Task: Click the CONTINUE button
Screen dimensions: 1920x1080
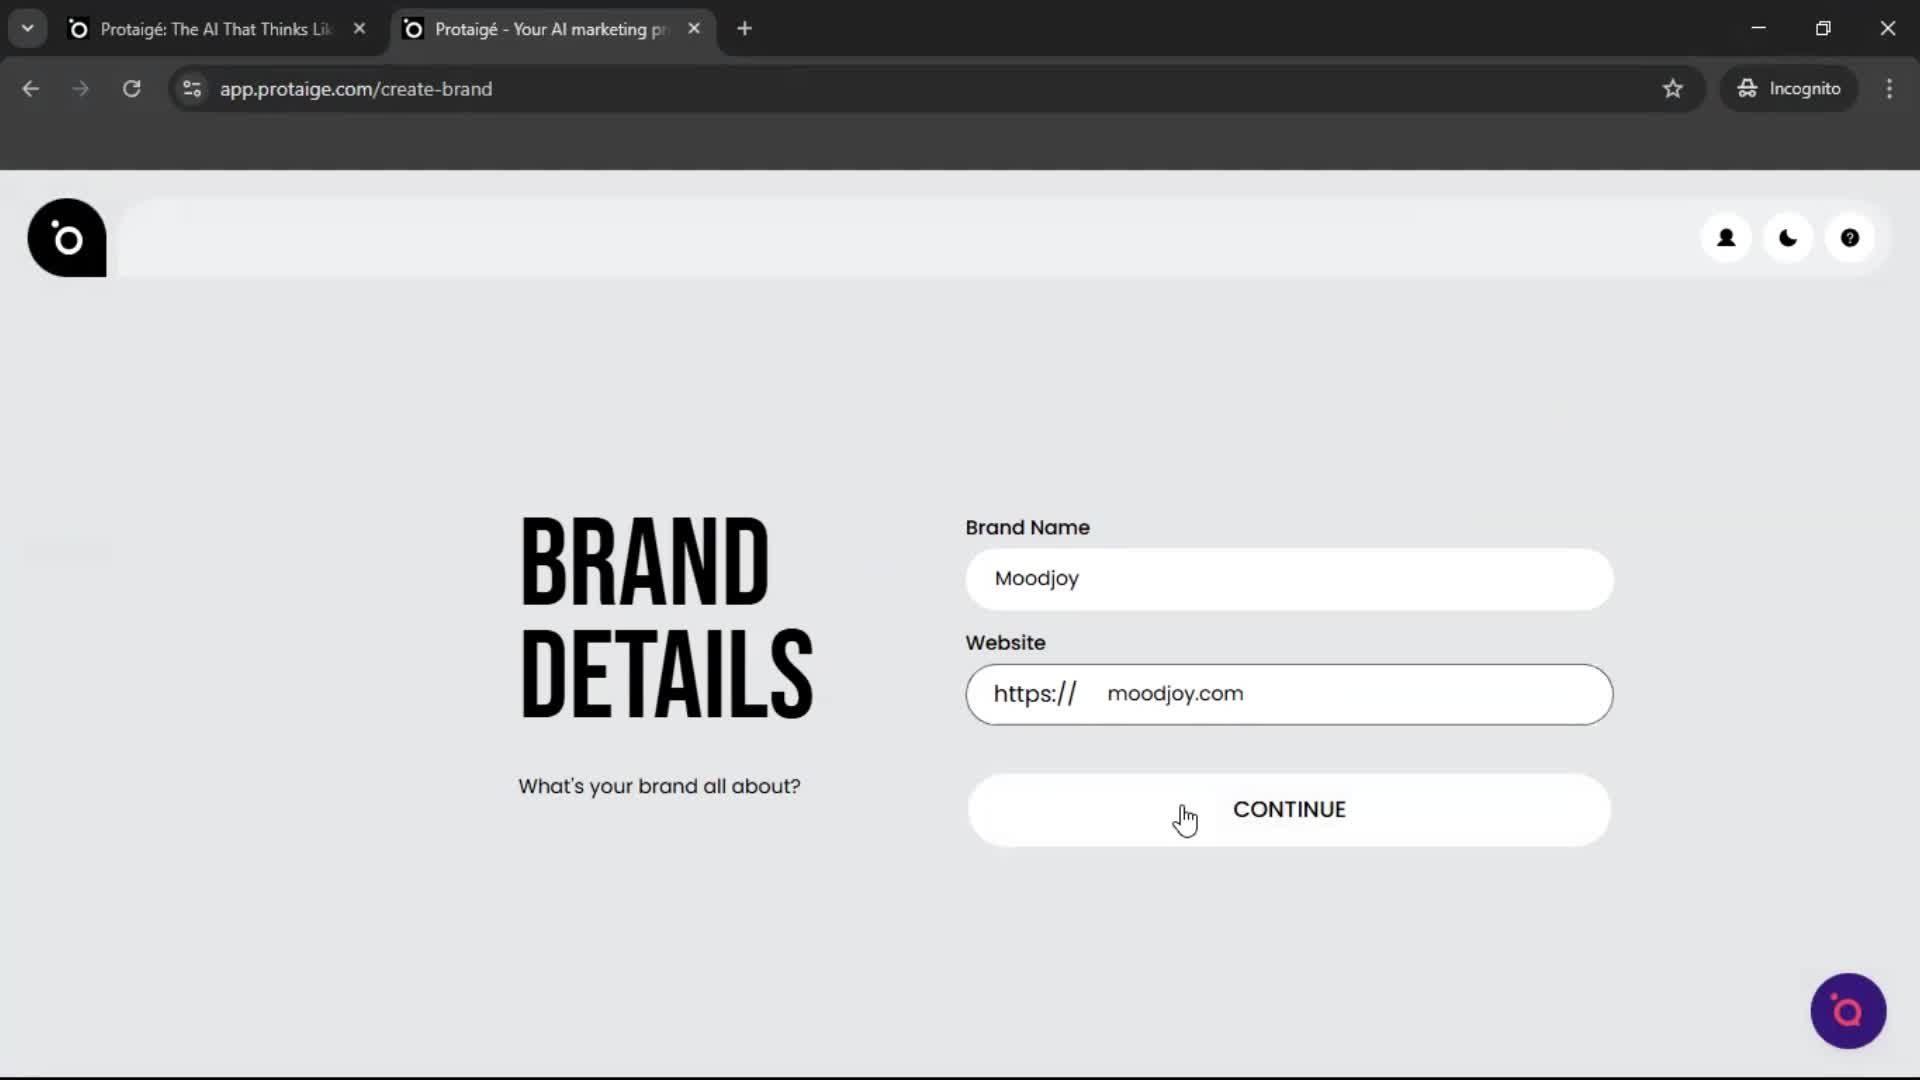Action: click(1289, 809)
